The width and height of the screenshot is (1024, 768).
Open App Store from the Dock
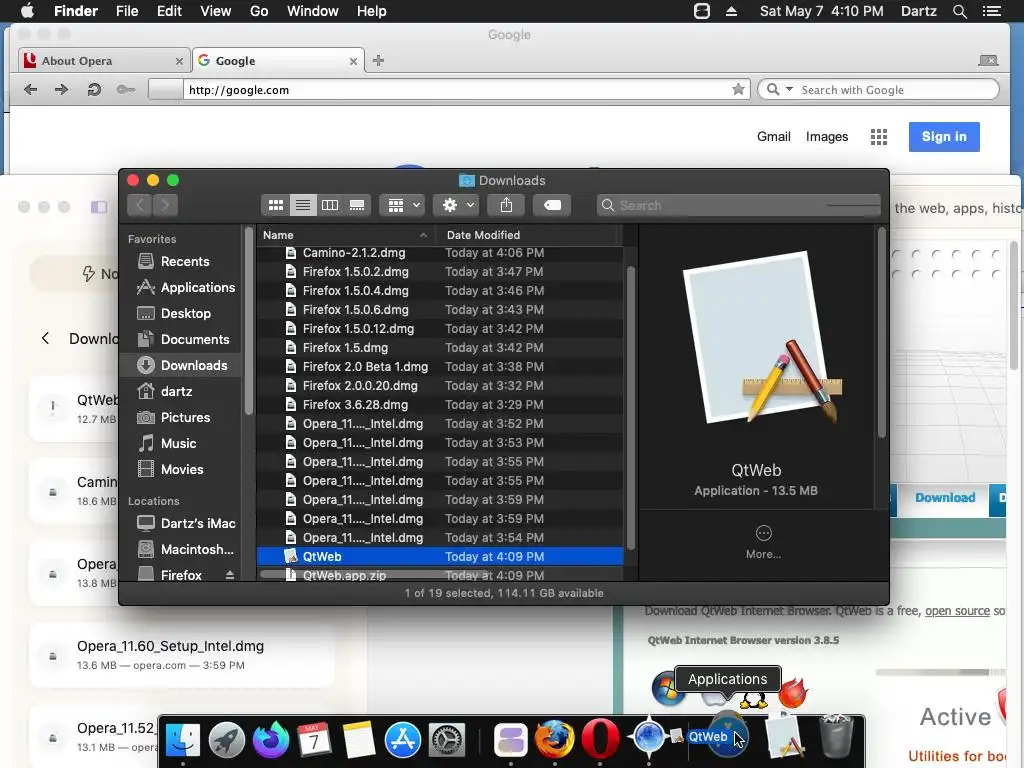pyautogui.click(x=402, y=740)
